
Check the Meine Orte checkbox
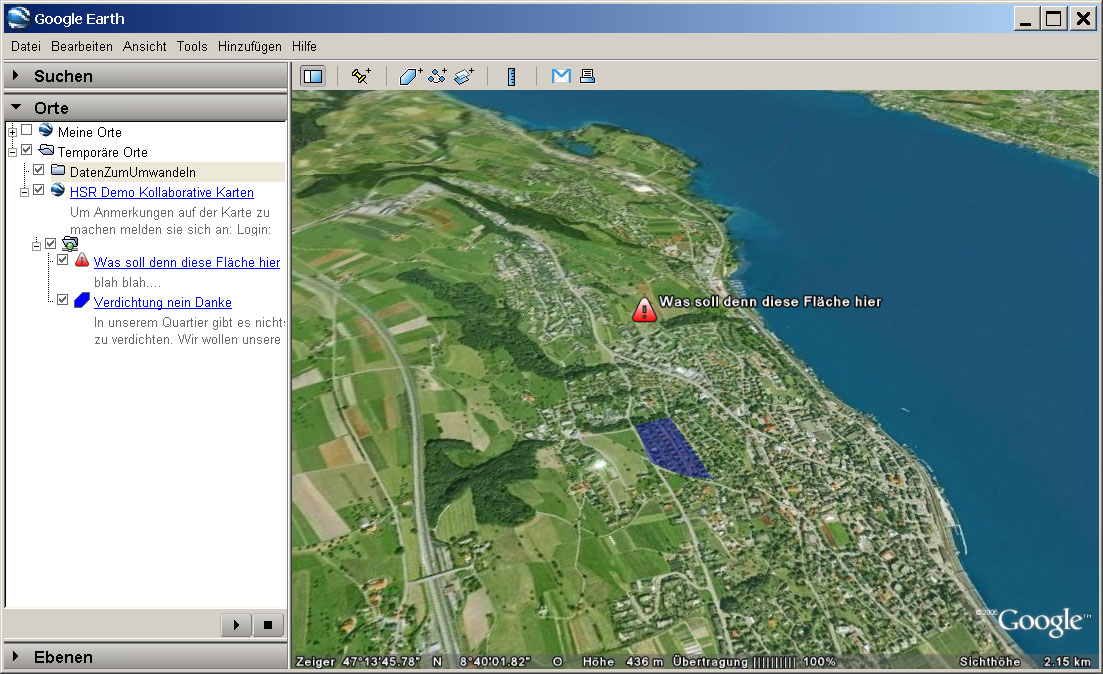pyautogui.click(x=27, y=131)
